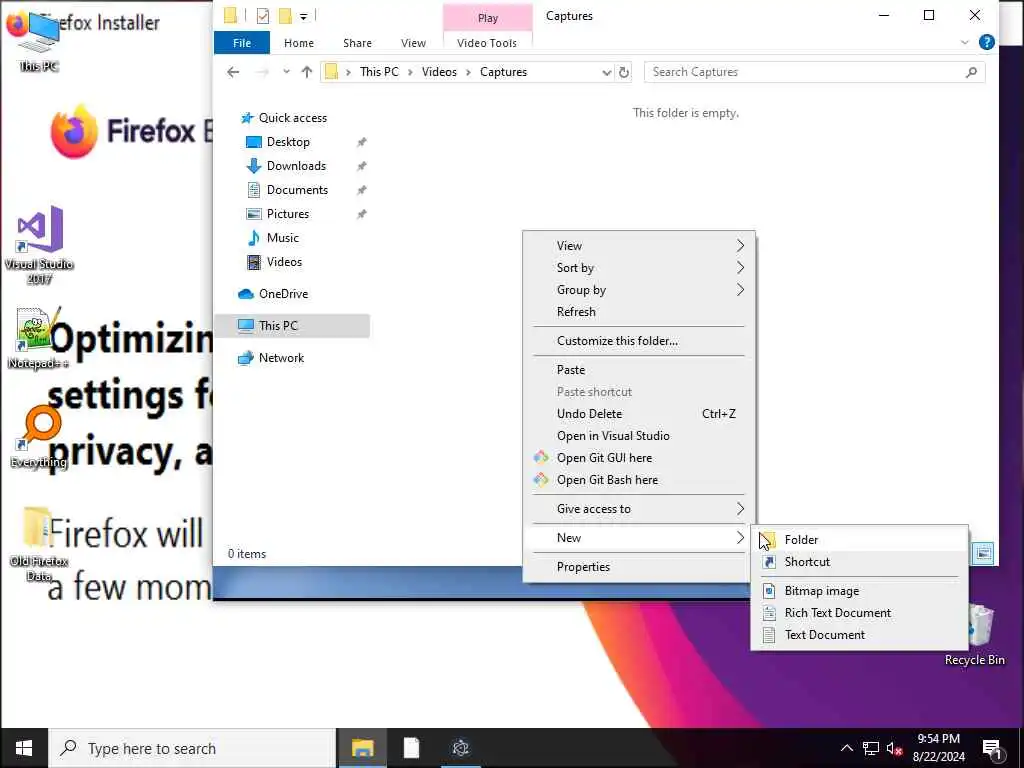Expand the Group by submenu arrow

pyautogui.click(x=740, y=290)
